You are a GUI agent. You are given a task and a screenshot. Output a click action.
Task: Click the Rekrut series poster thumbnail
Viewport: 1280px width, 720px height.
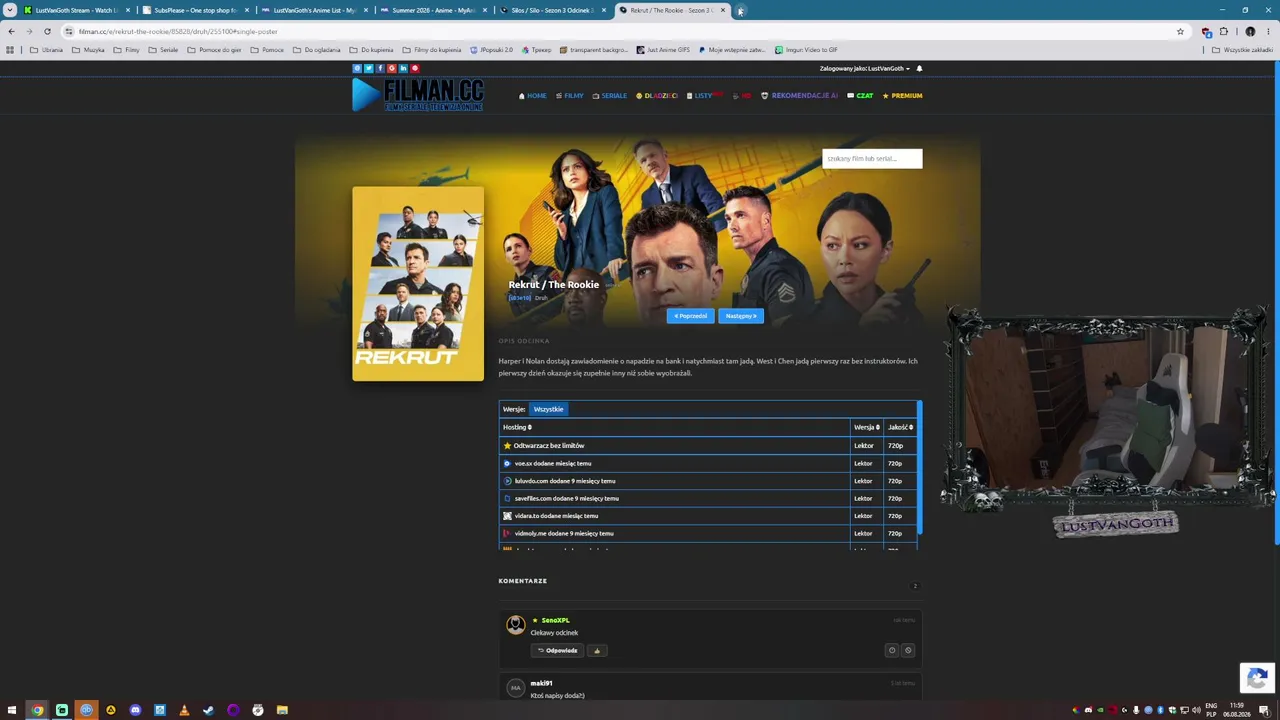418,283
